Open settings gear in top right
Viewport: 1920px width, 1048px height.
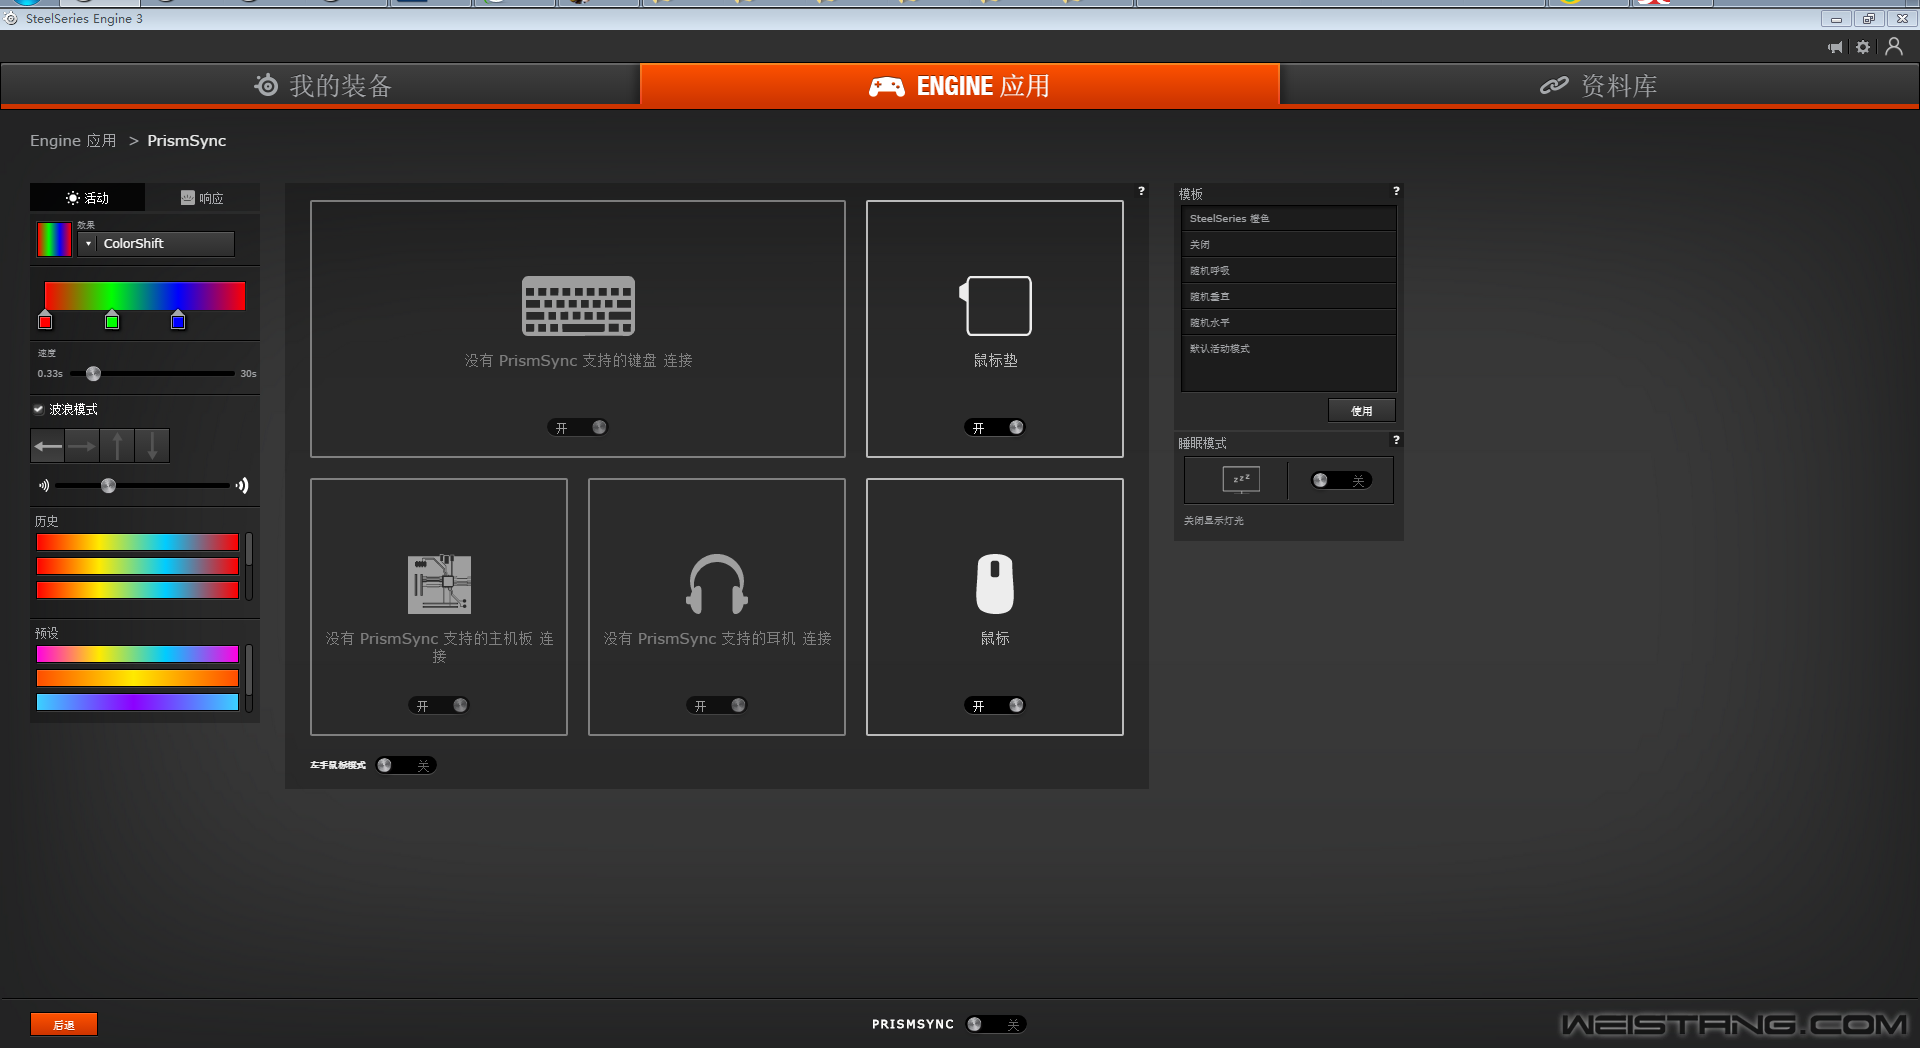[x=1863, y=47]
